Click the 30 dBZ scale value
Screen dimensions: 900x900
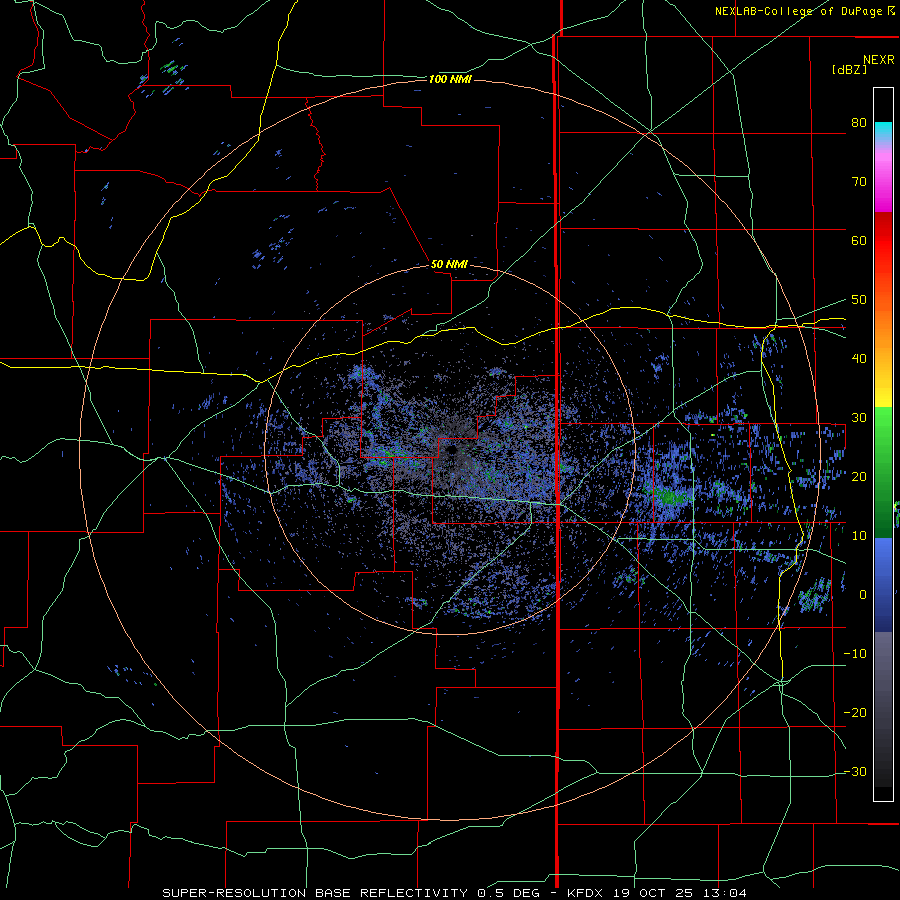(x=859, y=417)
